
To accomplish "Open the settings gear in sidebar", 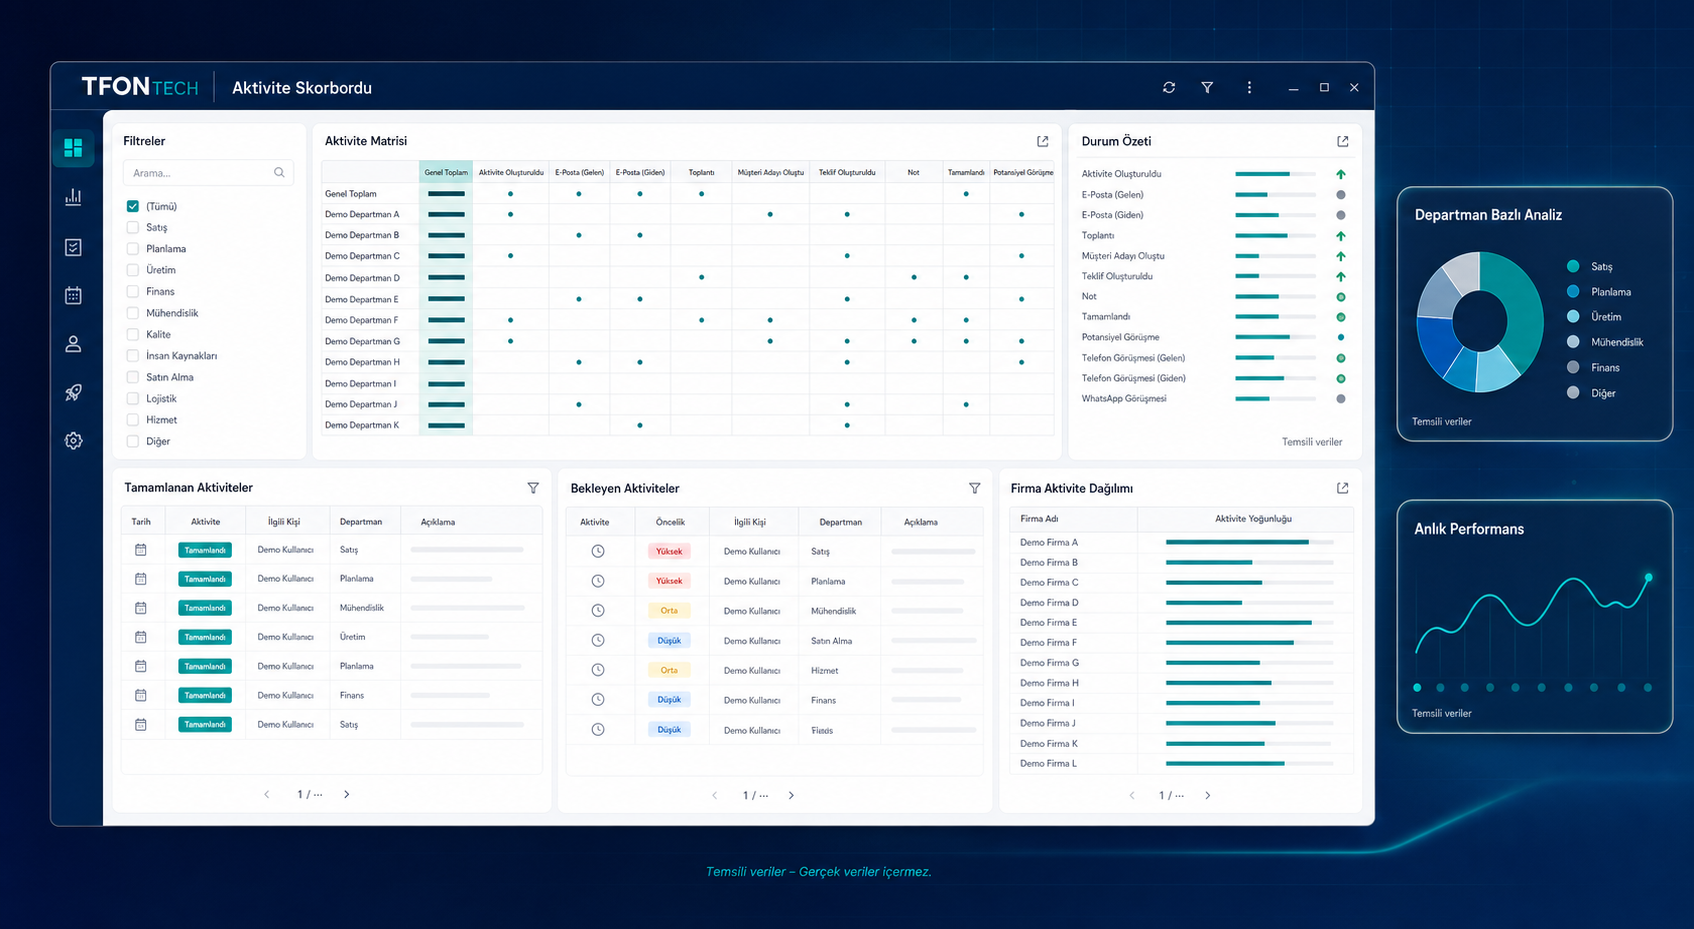I will 73,441.
